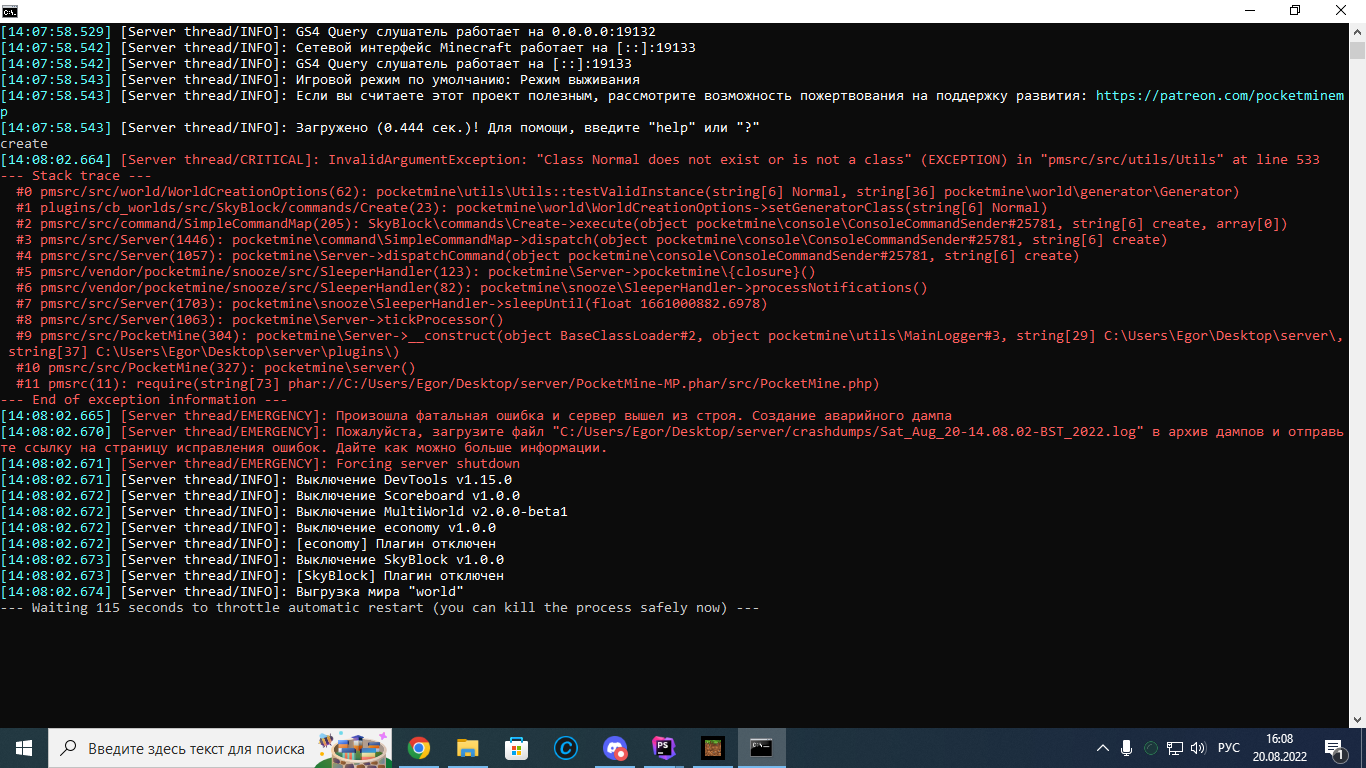The height and width of the screenshot is (768, 1366).
Task: Switch the РУС input language indicator
Action: pos(1229,748)
